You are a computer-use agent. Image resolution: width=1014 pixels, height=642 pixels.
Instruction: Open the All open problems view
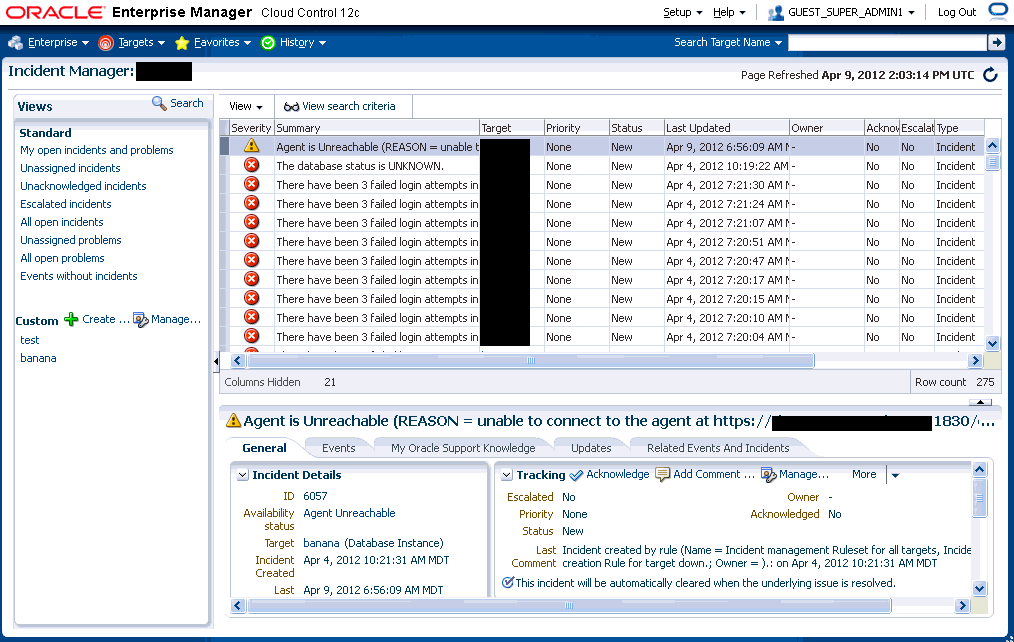(62, 258)
